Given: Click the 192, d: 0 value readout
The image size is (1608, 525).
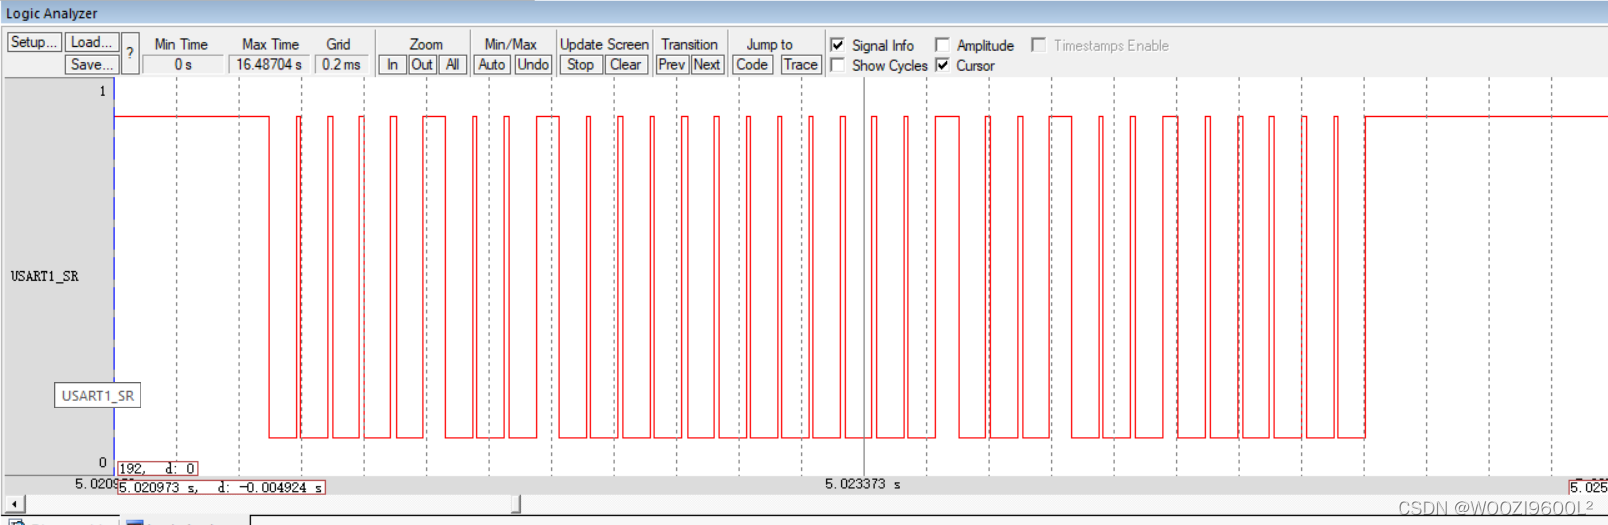Looking at the screenshot, I should coord(157,468).
